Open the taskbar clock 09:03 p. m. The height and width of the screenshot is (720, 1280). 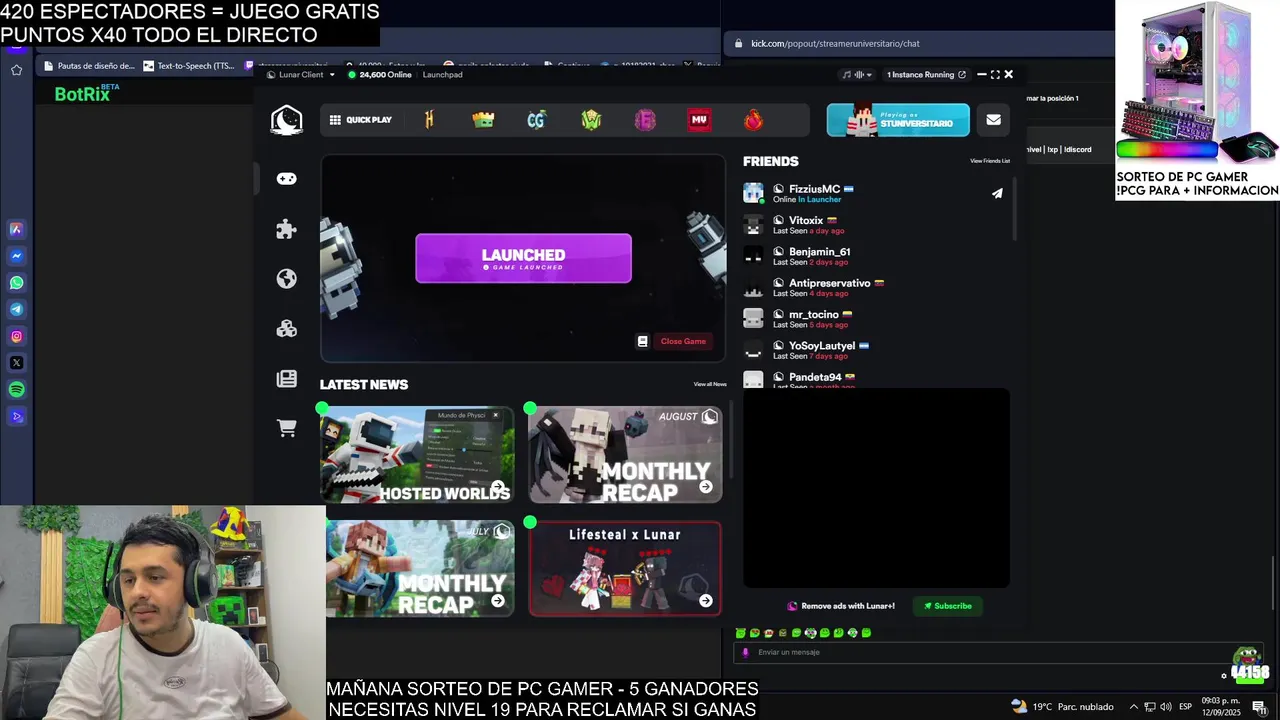click(1221, 707)
